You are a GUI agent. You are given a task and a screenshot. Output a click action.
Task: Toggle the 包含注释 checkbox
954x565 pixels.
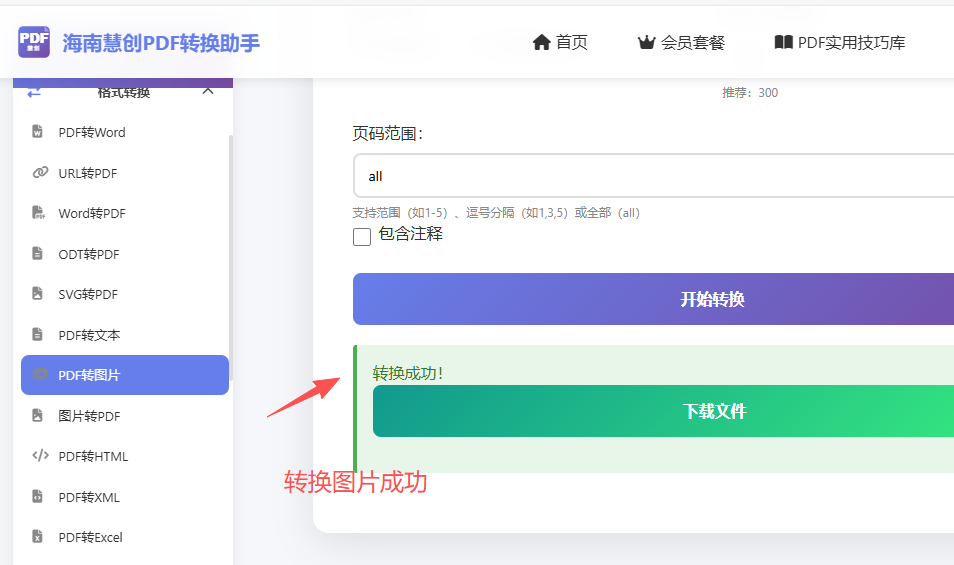(362, 237)
